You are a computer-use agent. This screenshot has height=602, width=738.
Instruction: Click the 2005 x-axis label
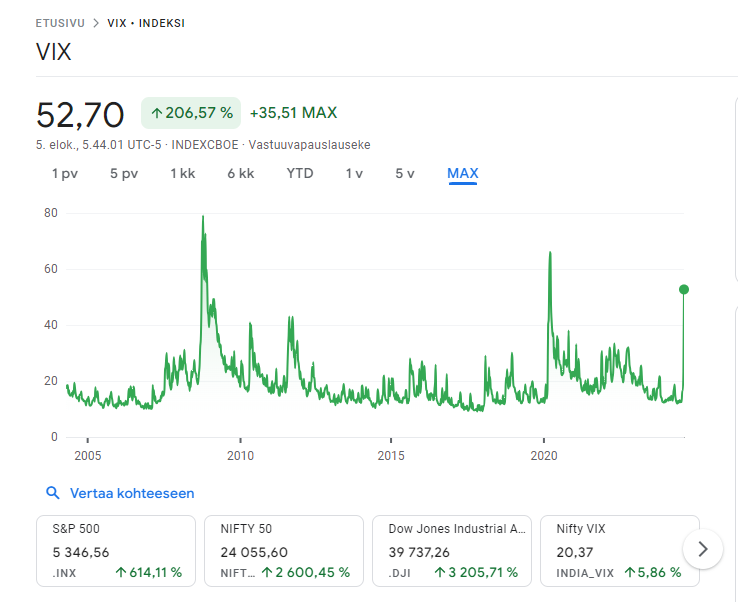88,456
